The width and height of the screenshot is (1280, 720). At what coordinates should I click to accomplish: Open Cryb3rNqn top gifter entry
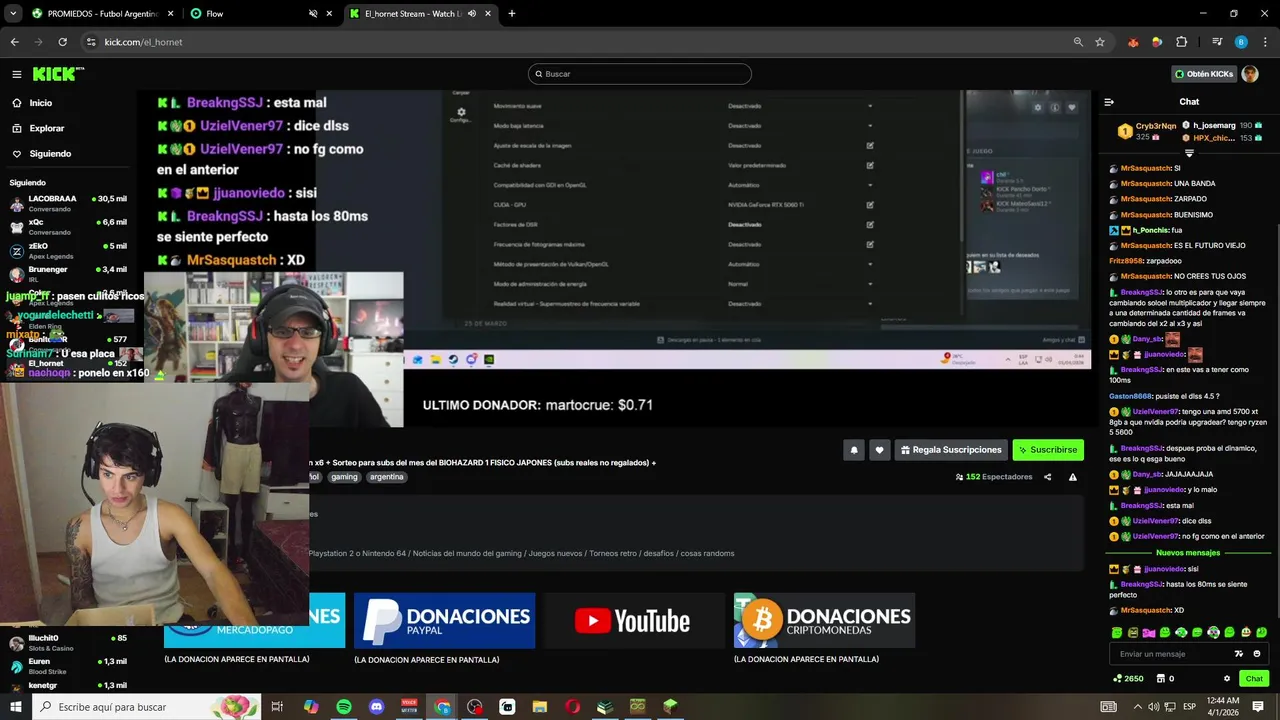(1147, 129)
